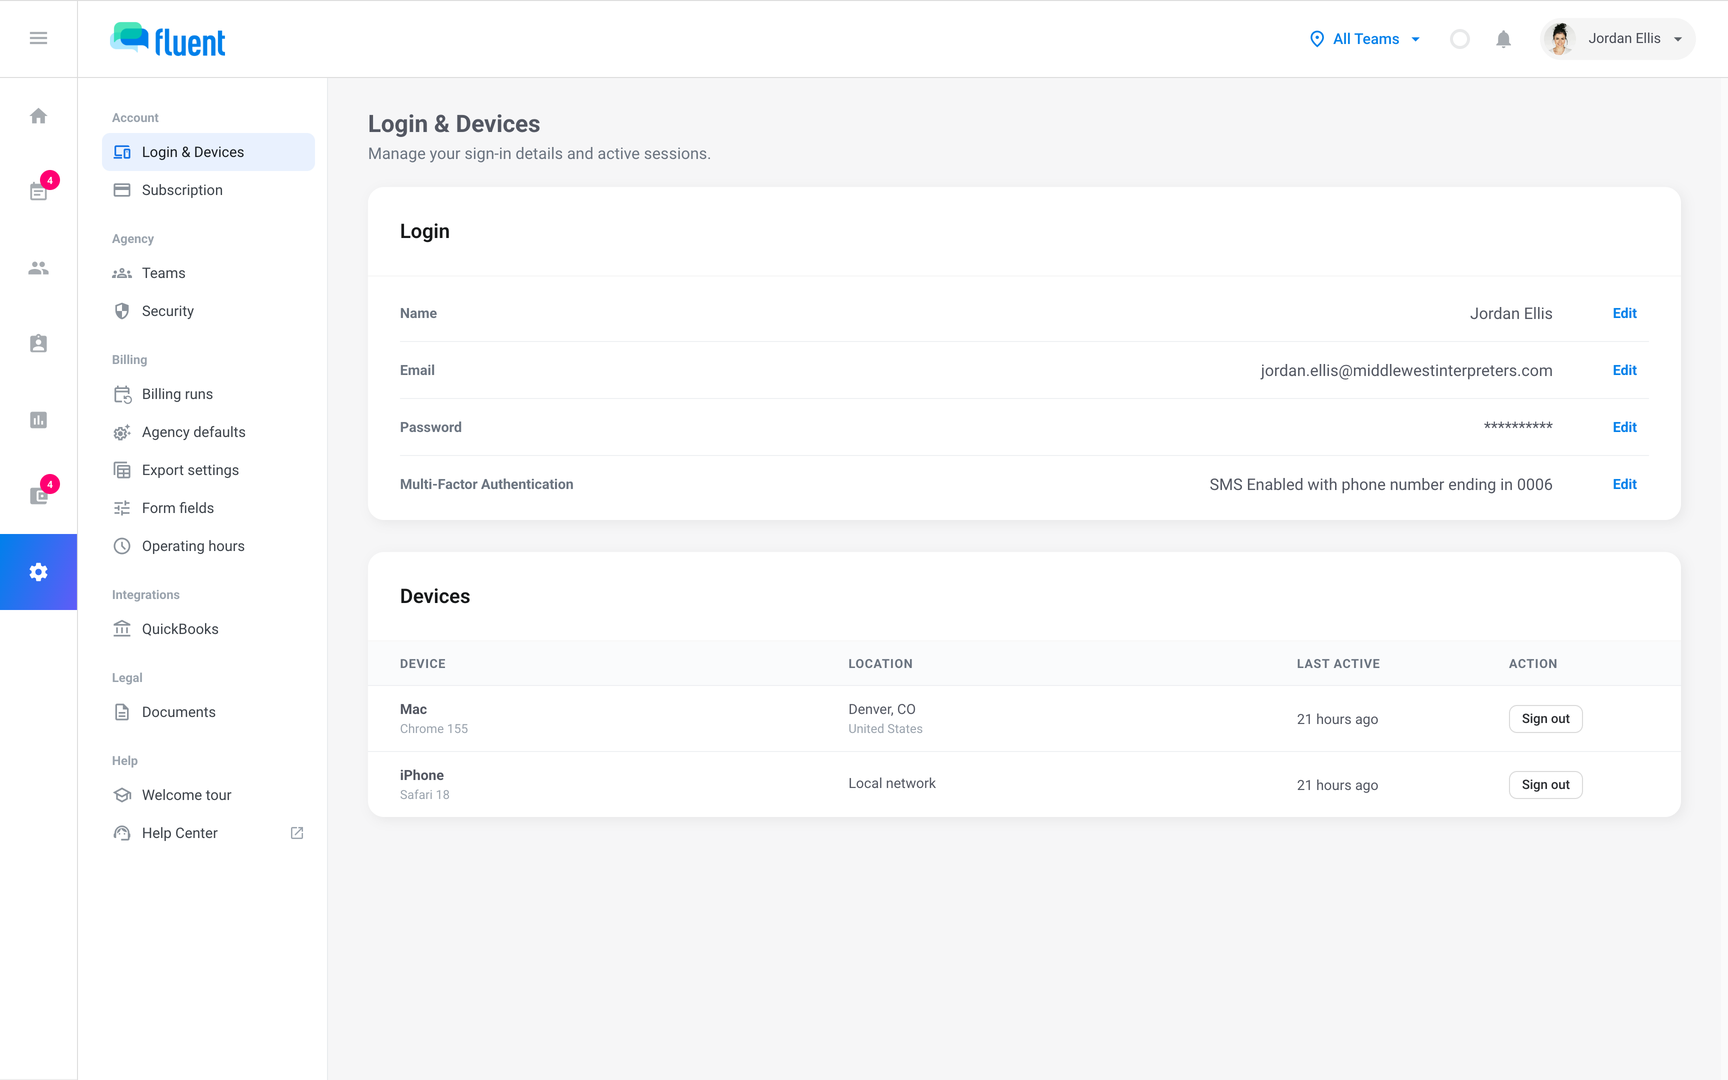Open the assignments badge icon in rail
Screen dimensions: 1728x1080
tap(38, 344)
